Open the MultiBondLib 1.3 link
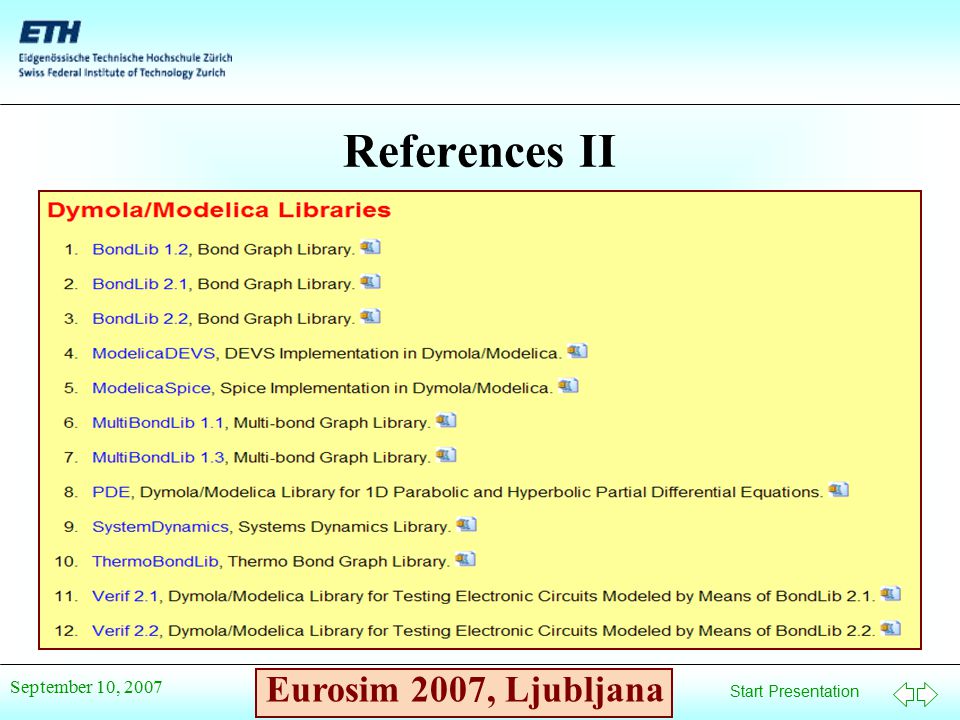Image resolution: width=960 pixels, height=720 pixels. (158, 458)
